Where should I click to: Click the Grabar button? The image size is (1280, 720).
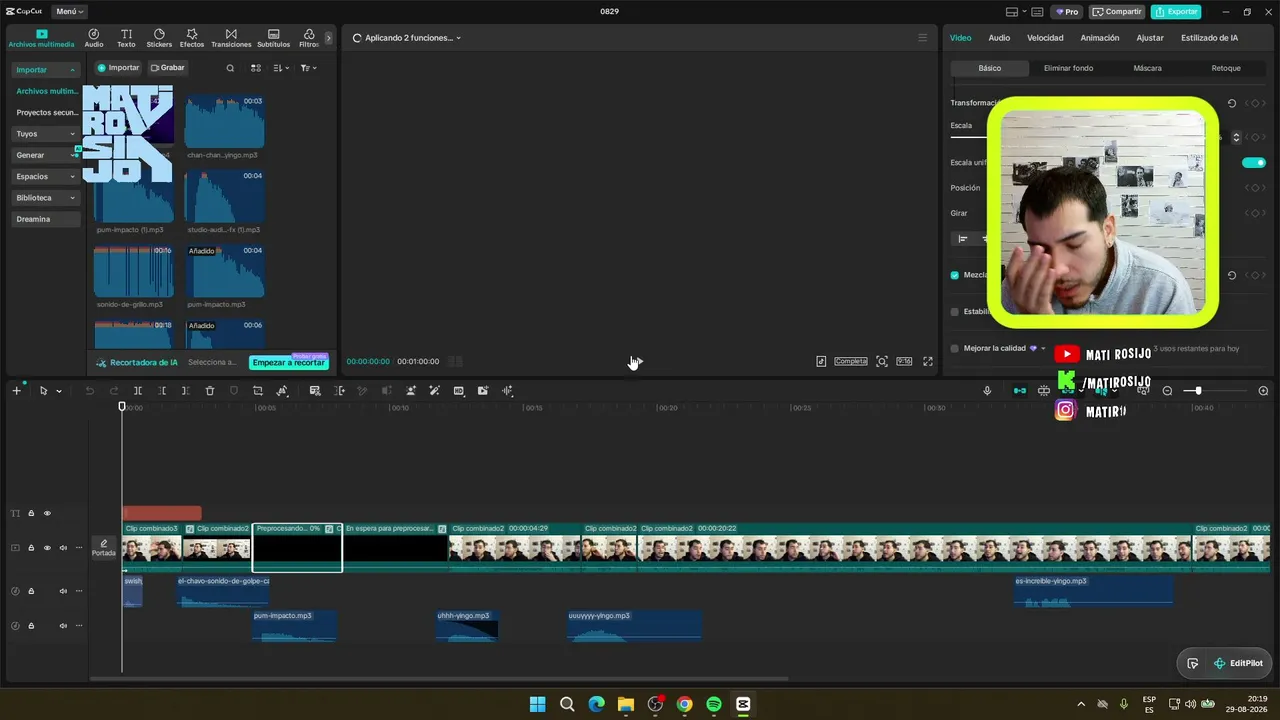point(168,68)
